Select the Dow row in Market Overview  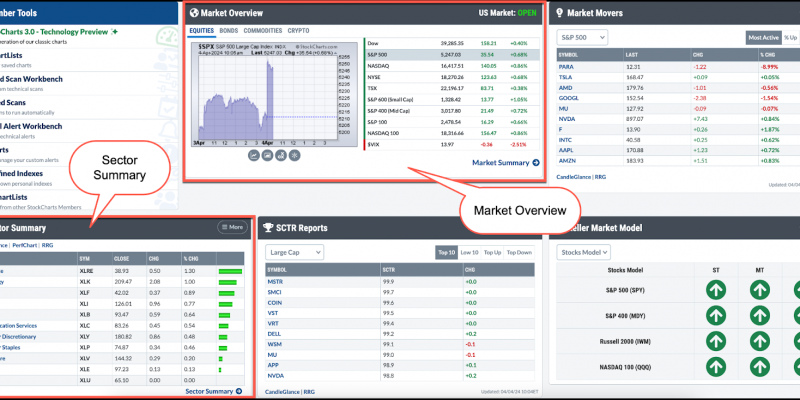[x=452, y=43]
